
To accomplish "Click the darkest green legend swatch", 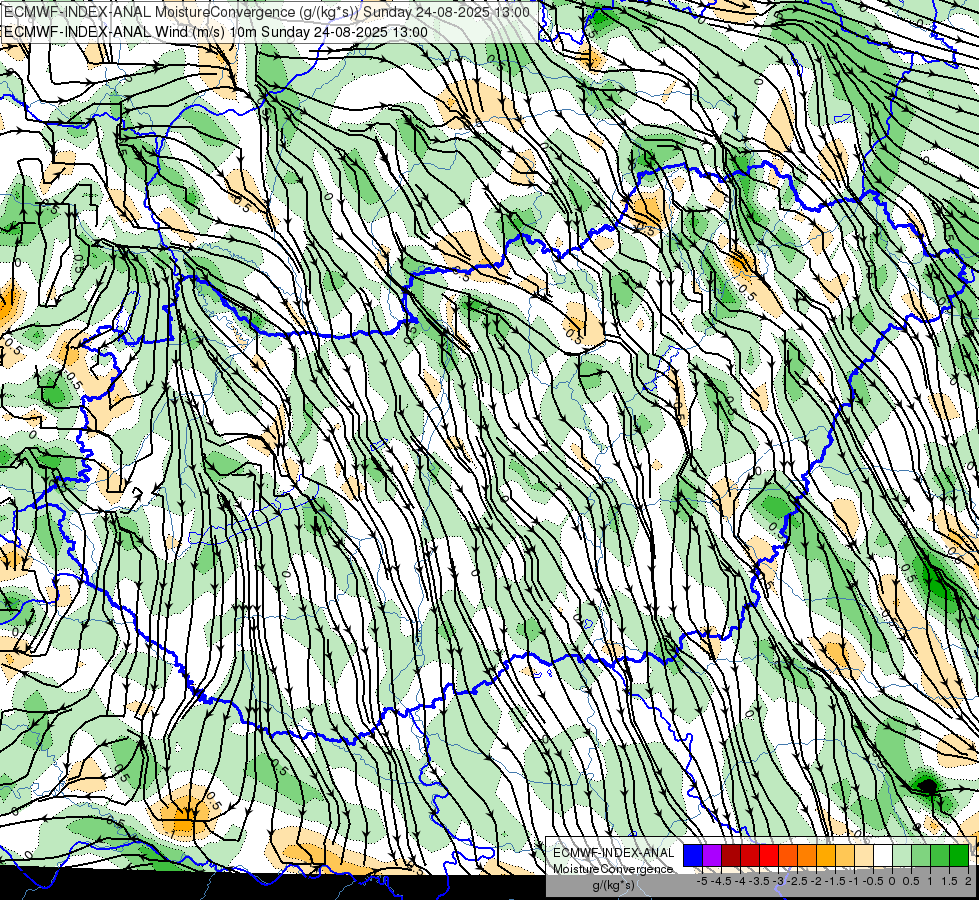I will [x=959, y=855].
